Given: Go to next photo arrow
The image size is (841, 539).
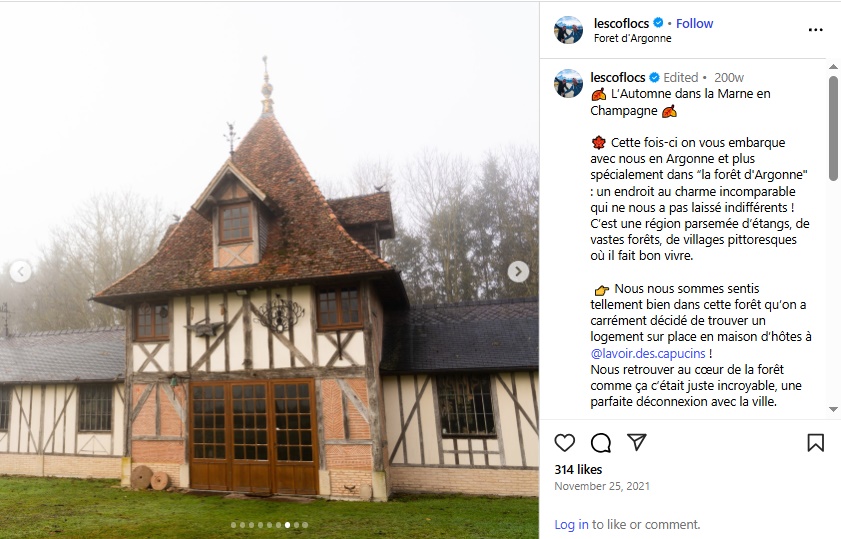Looking at the screenshot, I should tap(518, 271).
